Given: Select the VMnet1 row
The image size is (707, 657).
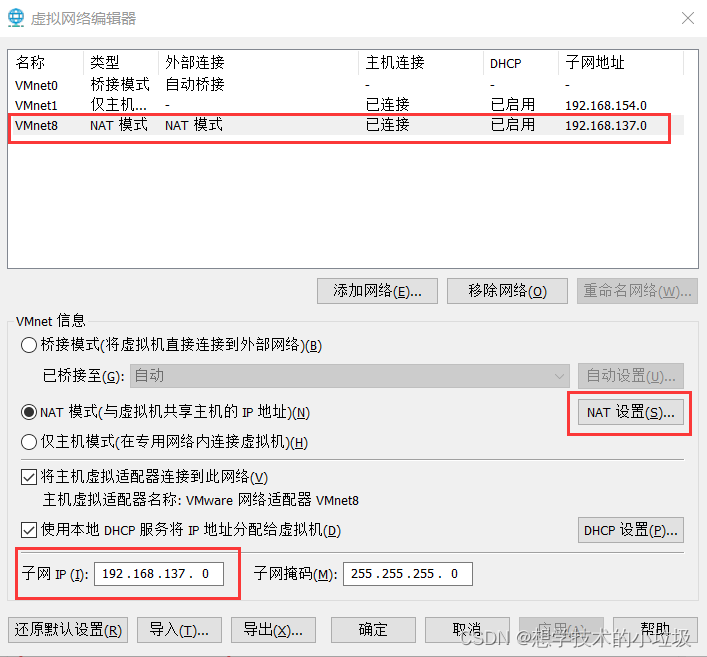Looking at the screenshot, I should 346,105.
